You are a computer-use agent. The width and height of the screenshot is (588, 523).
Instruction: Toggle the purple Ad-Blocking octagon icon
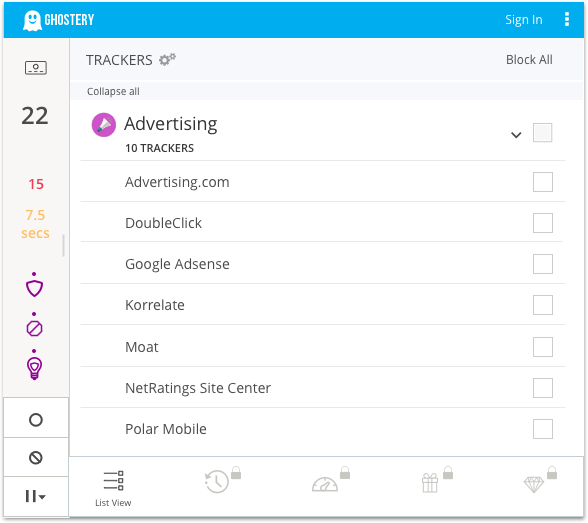(34, 329)
